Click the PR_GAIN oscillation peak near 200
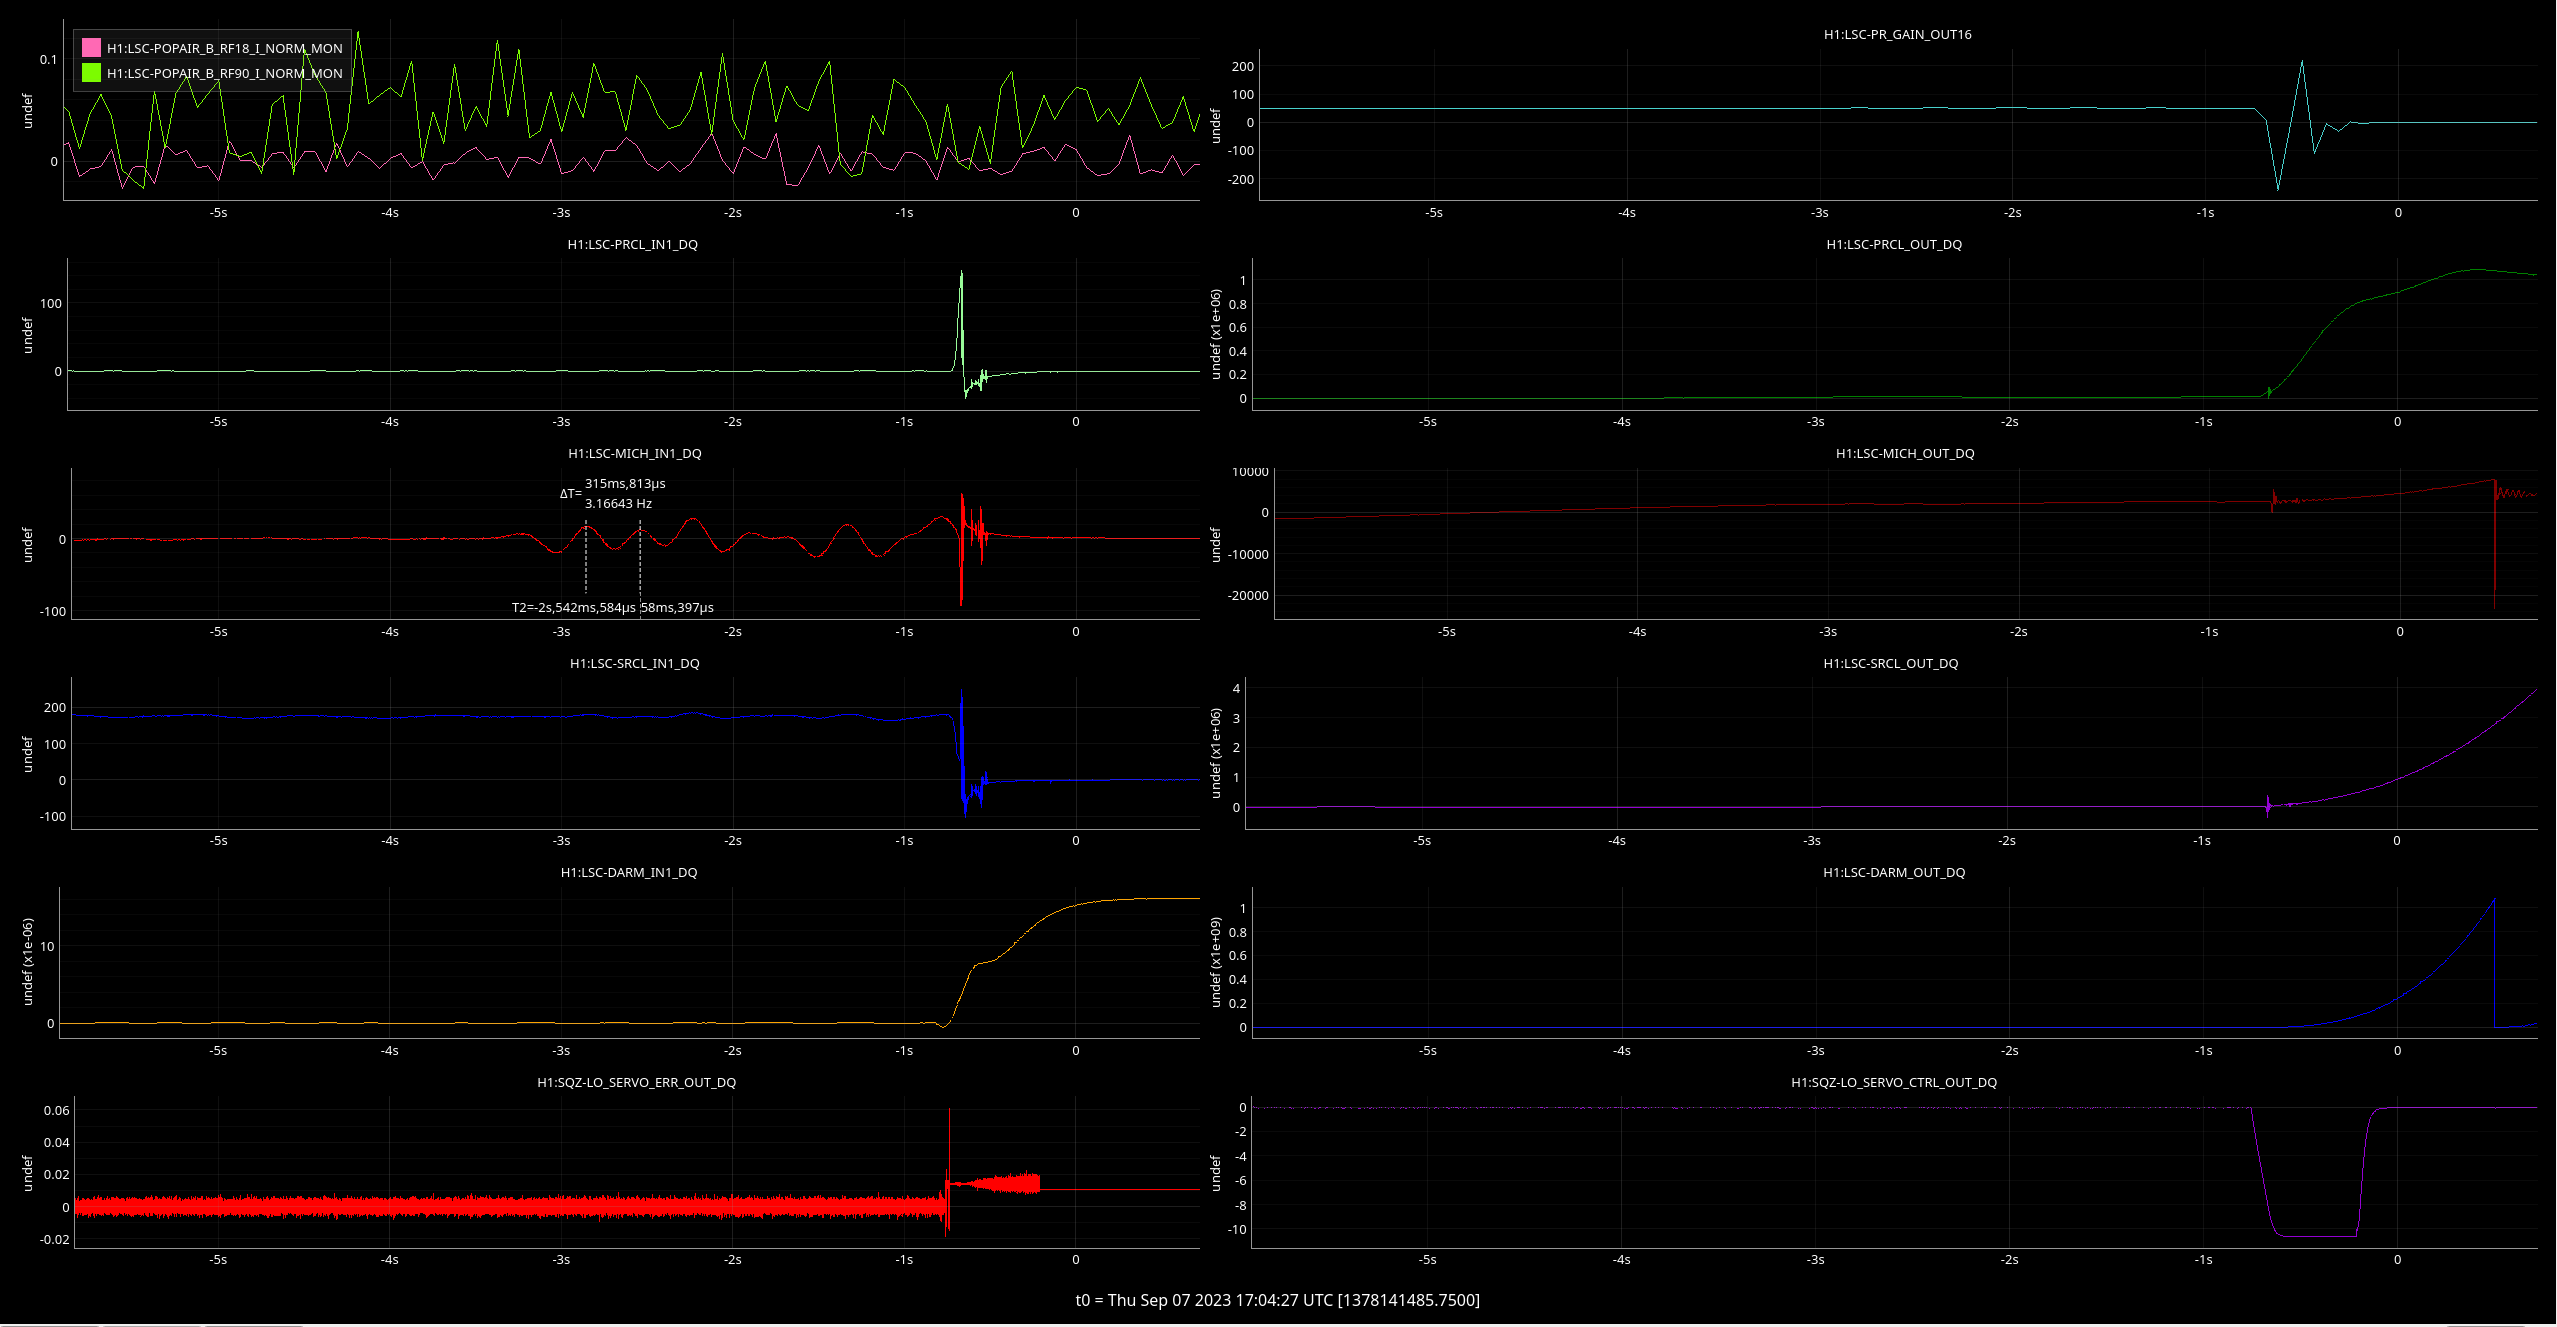Screen dimensions: 2557x1327 (x=2302, y=63)
